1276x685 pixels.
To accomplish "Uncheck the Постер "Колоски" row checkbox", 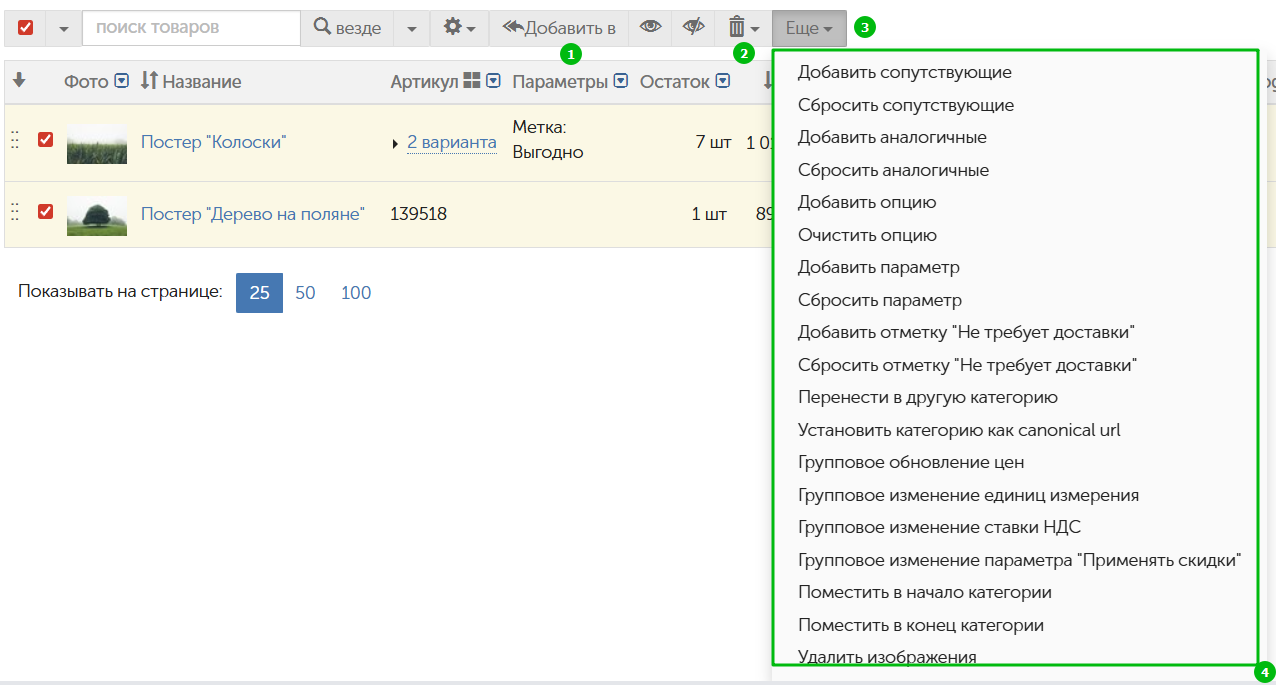I will tap(45, 140).
